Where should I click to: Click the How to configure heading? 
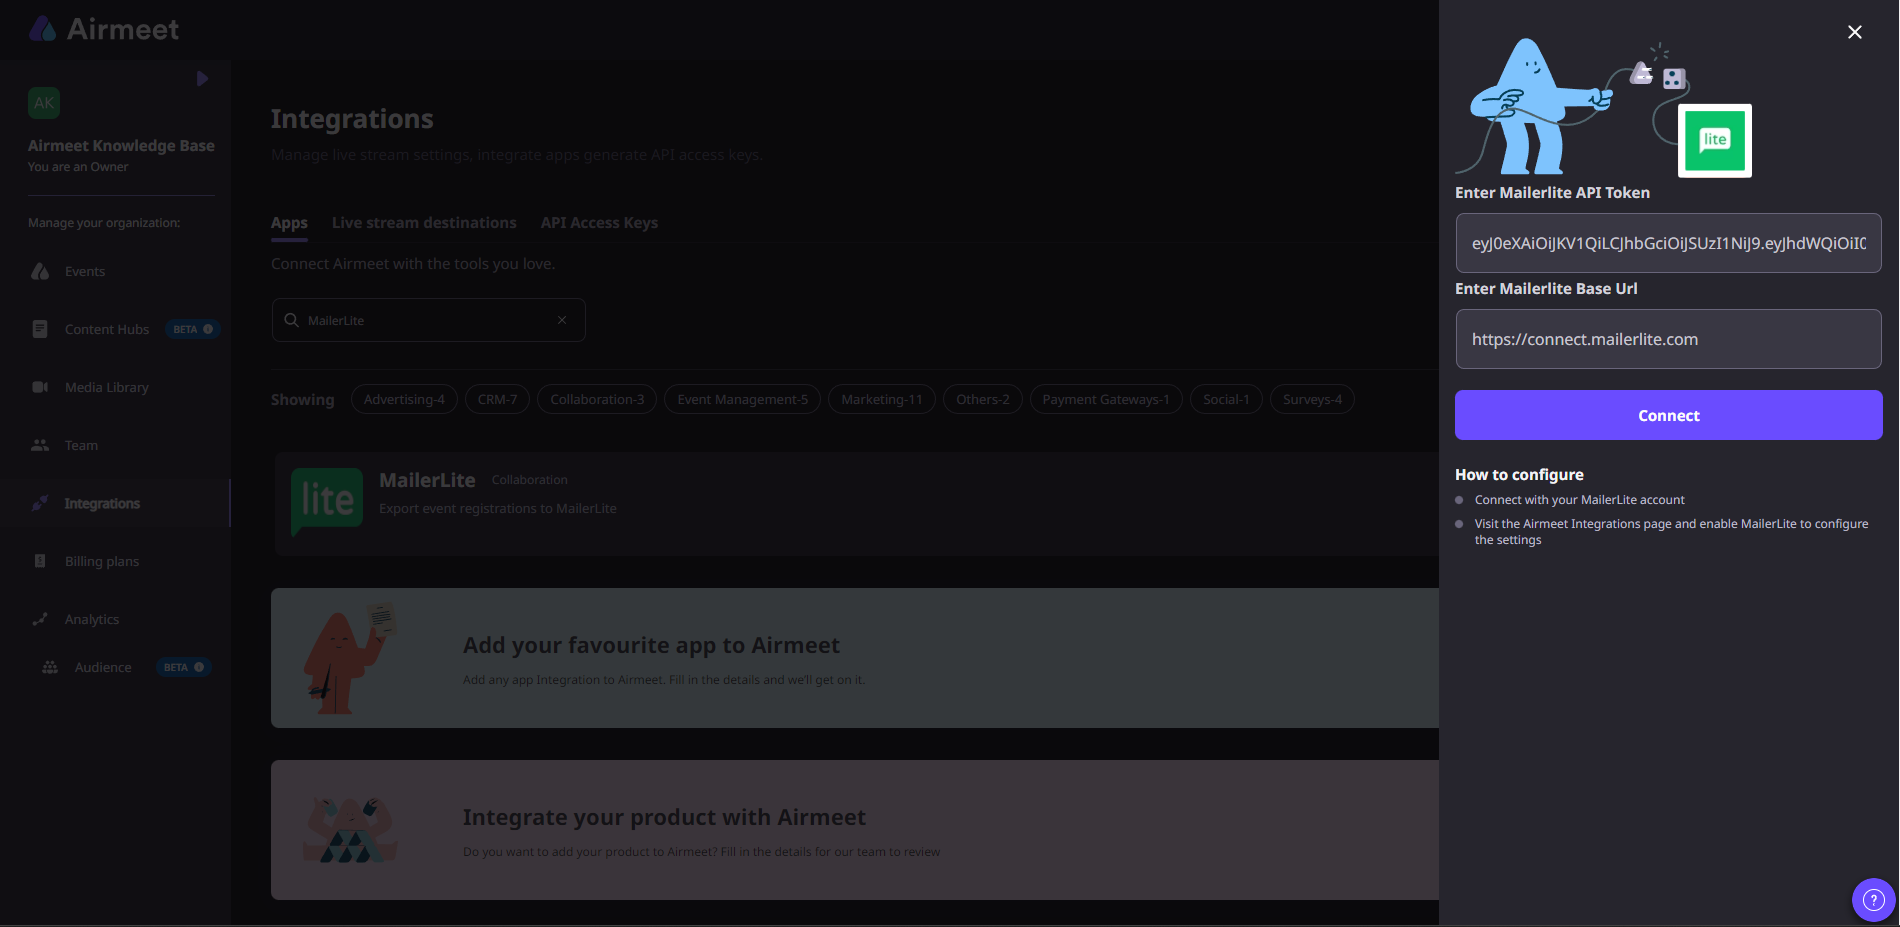point(1519,475)
